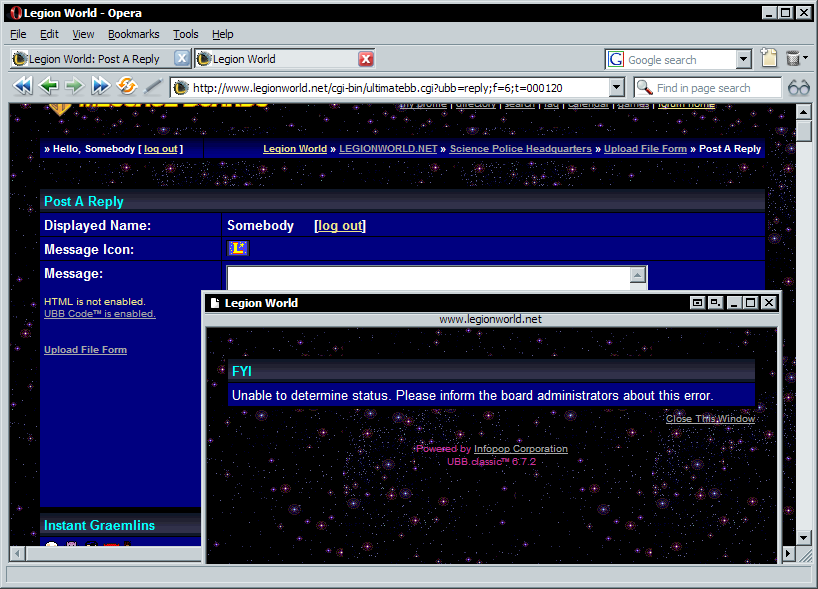Image resolution: width=818 pixels, height=589 pixels.
Task: Click the www.legionworld.net popup address text
Action: click(490, 319)
